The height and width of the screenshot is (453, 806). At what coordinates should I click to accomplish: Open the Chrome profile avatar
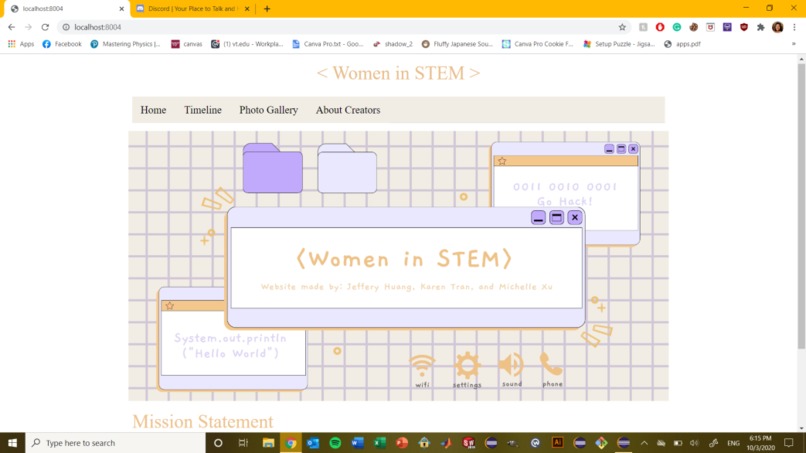click(778, 27)
